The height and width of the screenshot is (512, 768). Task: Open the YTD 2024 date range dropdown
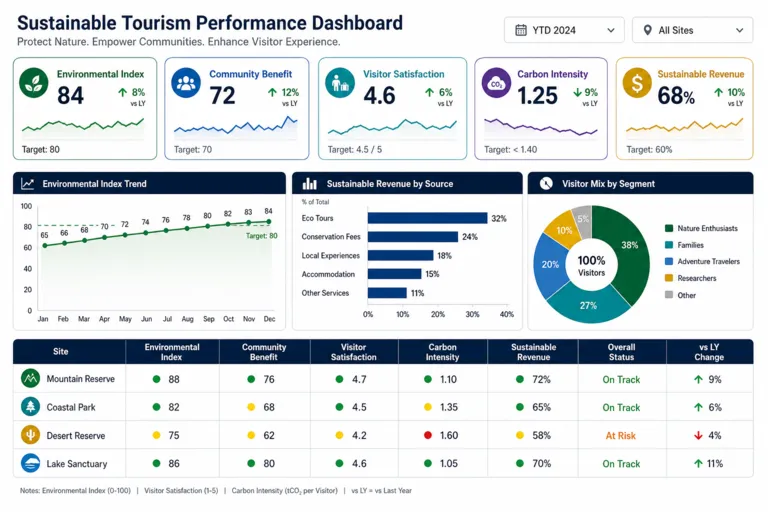[564, 30]
